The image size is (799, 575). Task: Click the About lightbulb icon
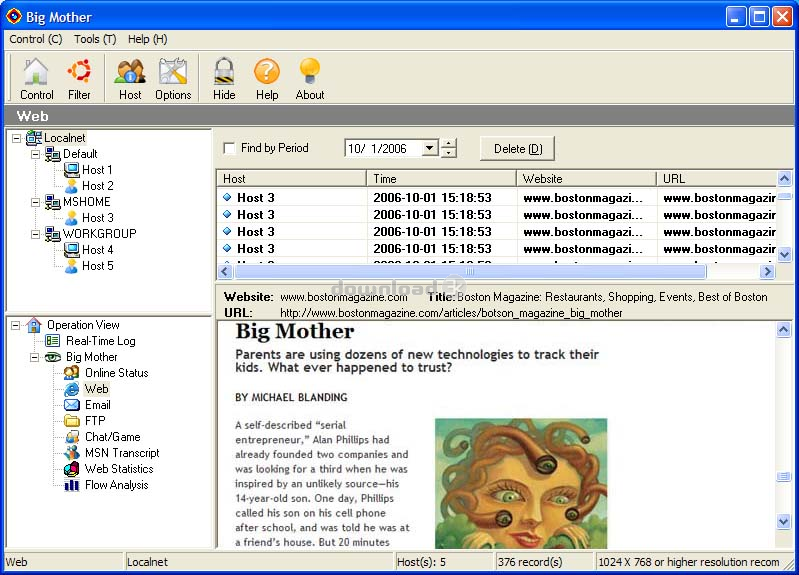pos(310,79)
